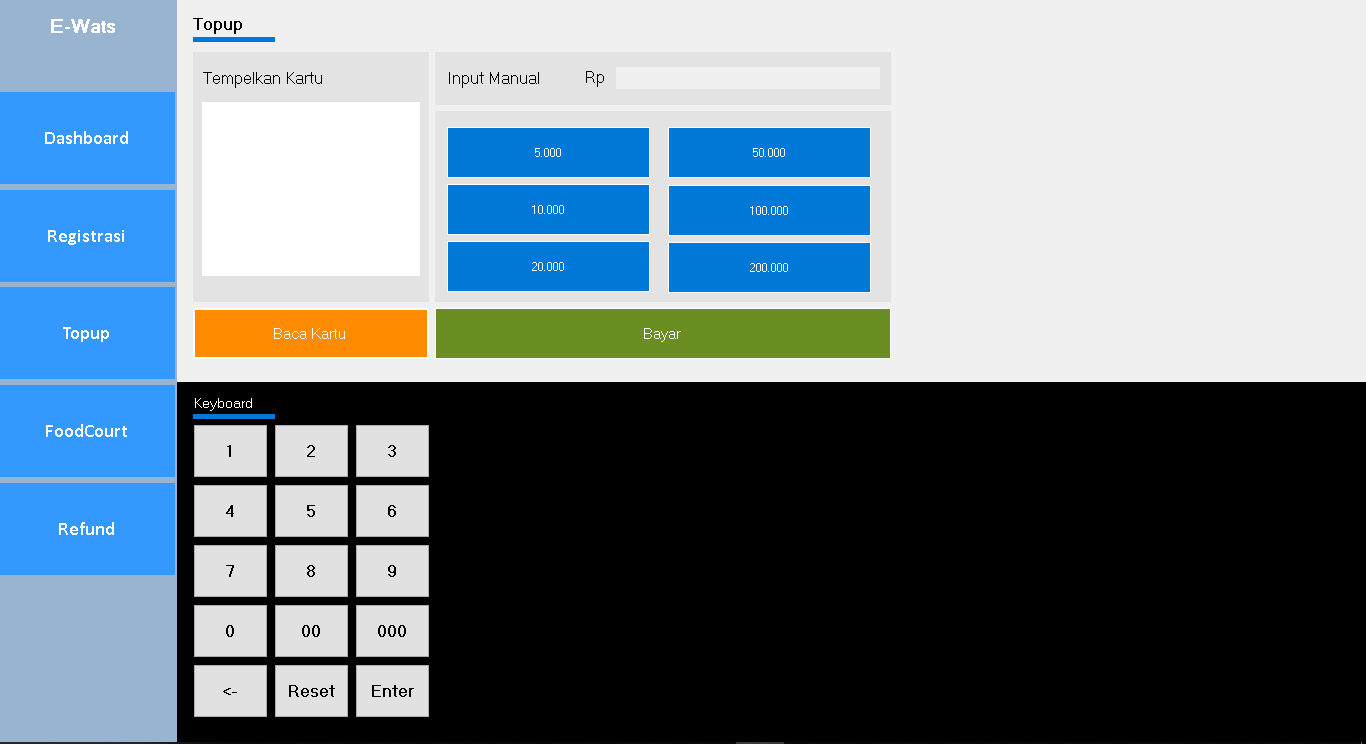This screenshot has width=1366, height=744.
Task: Pick the 200.000 topup amount
Action: point(769,268)
